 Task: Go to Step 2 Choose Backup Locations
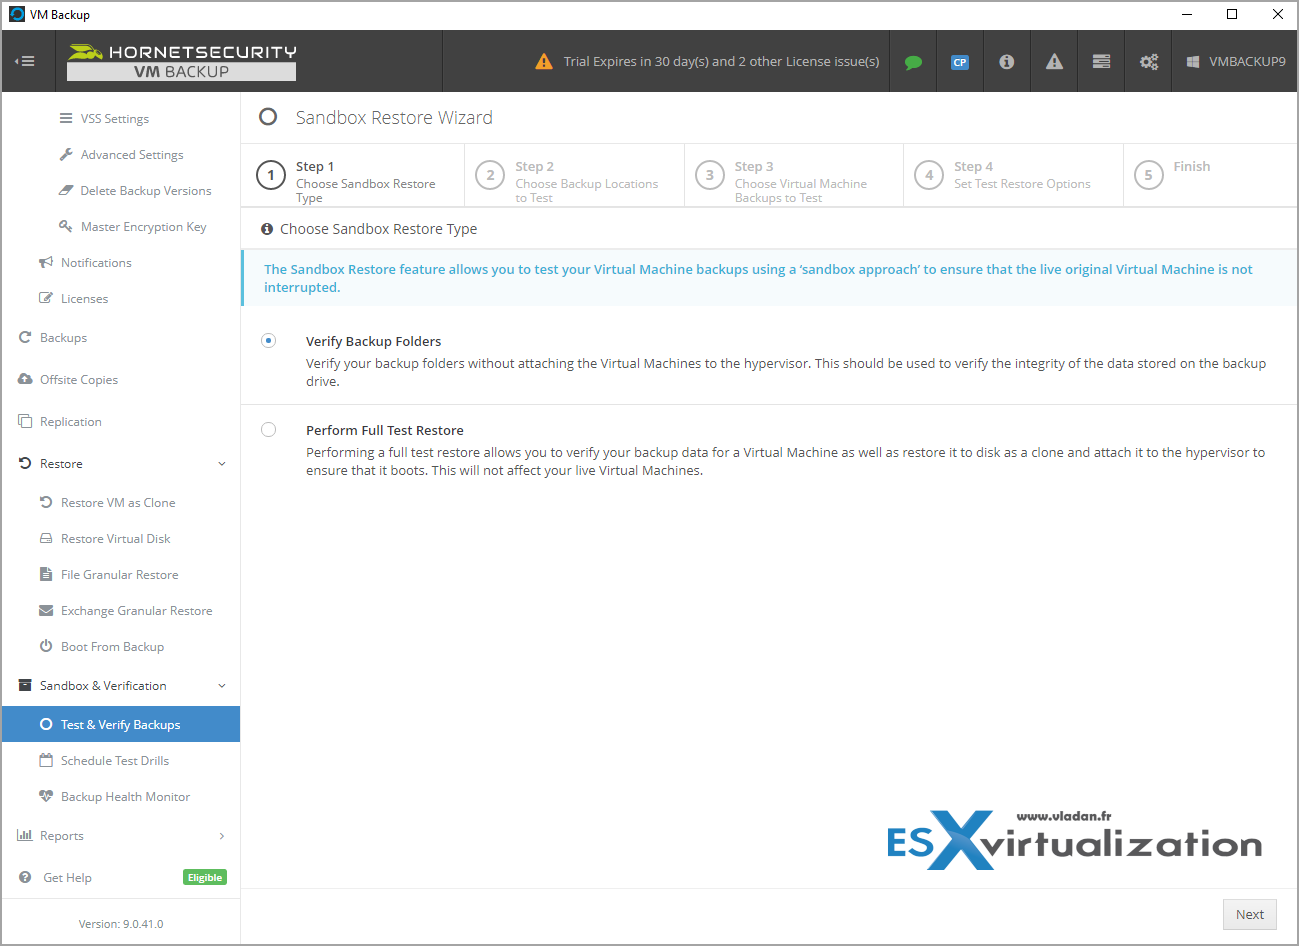574,176
